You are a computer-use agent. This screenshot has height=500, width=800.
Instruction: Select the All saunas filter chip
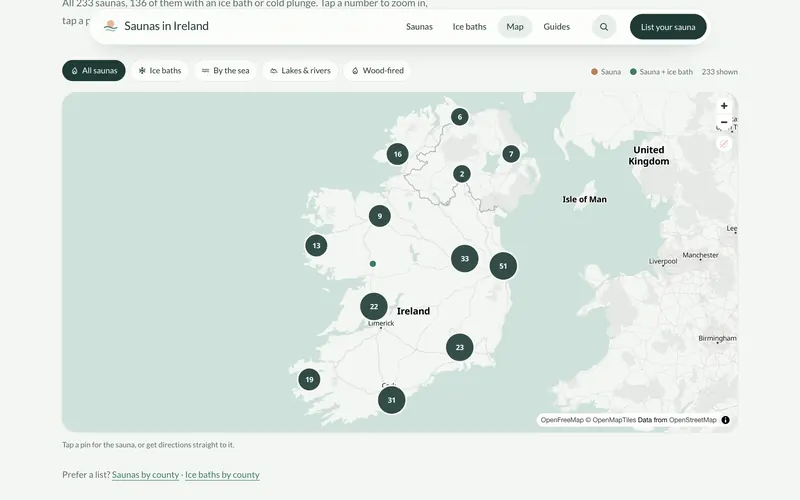(x=94, y=70)
